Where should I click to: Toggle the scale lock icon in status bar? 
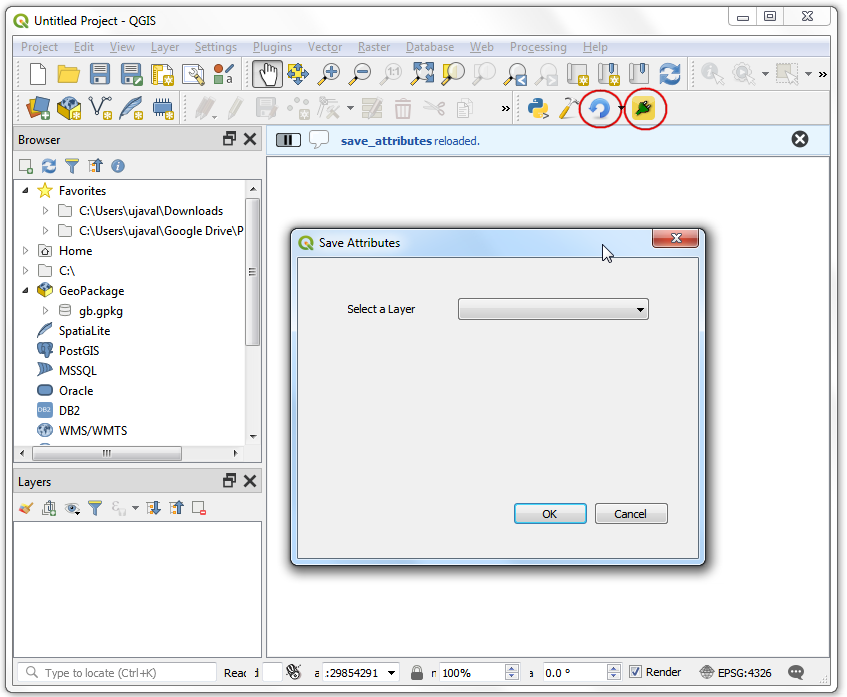(x=417, y=673)
